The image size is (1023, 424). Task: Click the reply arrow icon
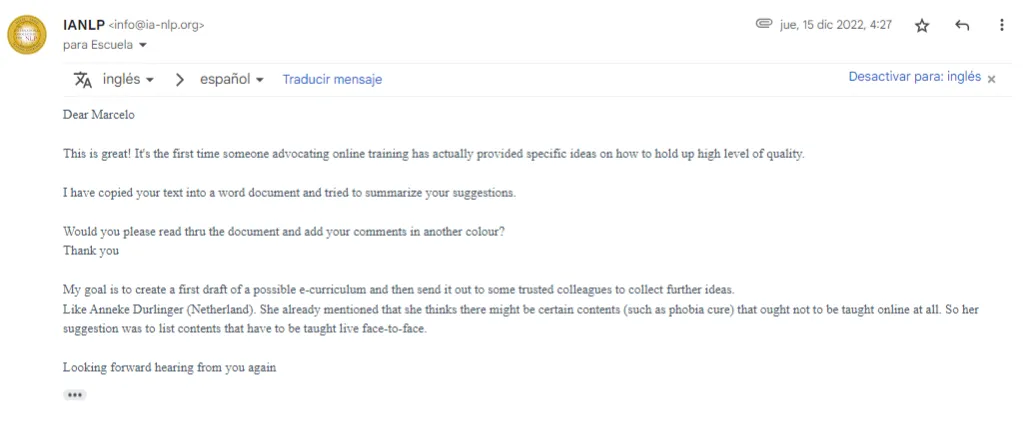[962, 26]
